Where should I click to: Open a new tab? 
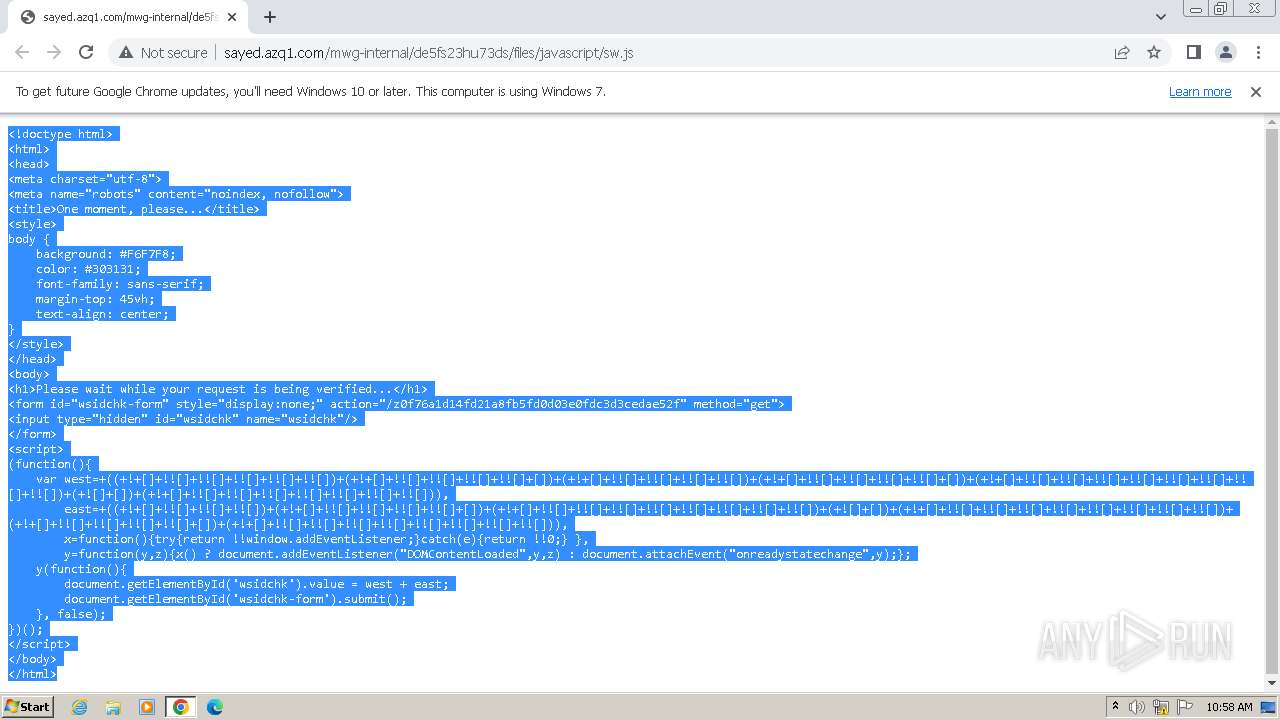pyautogui.click(x=270, y=17)
